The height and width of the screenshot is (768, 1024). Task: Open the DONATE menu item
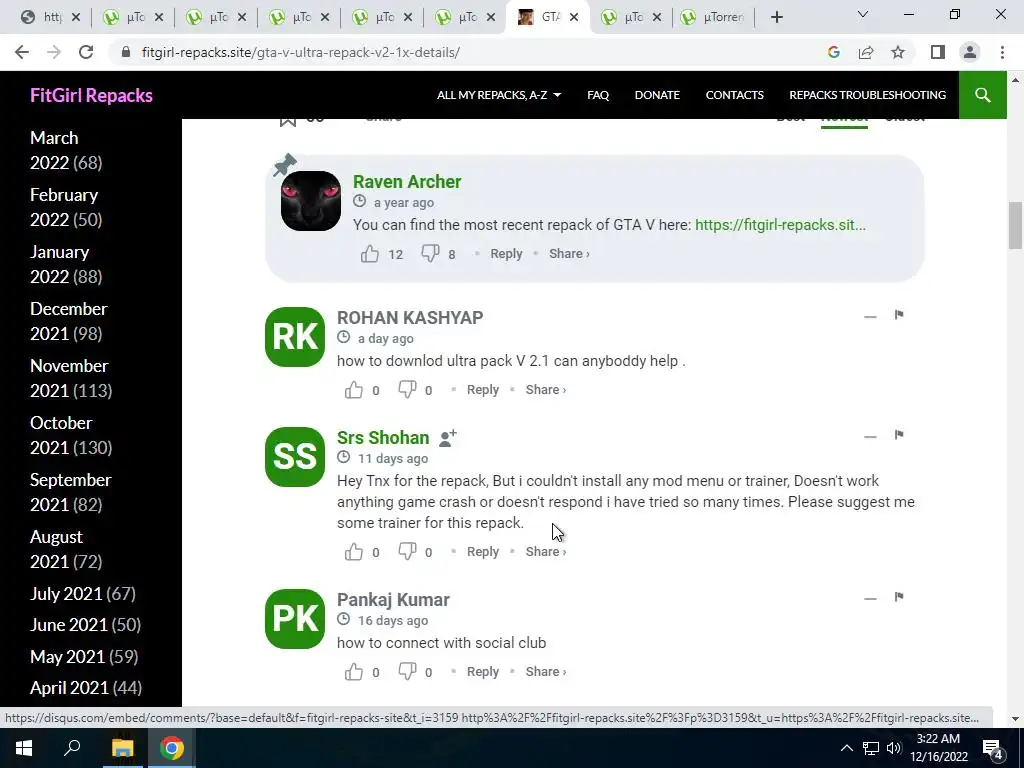coord(657,95)
